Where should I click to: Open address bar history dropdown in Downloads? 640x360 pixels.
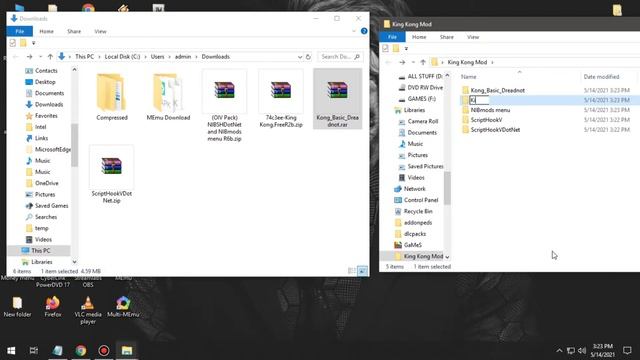coord(300,57)
